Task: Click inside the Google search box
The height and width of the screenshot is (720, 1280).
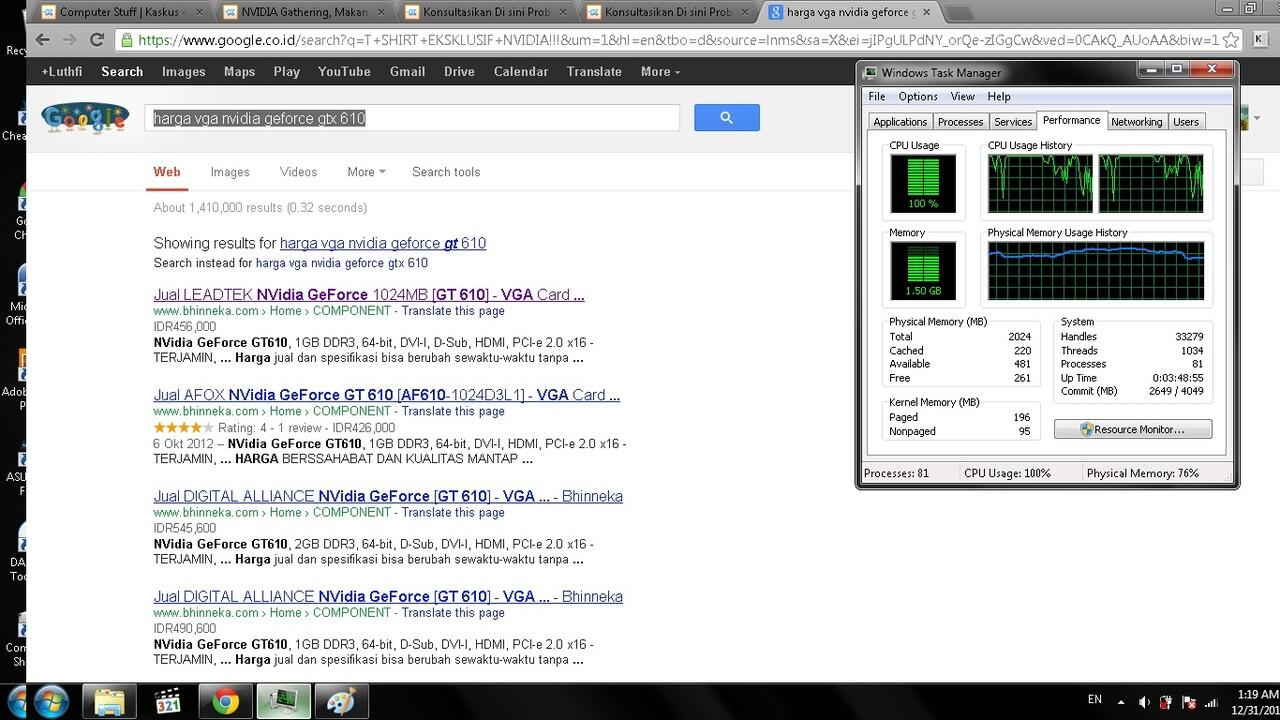Action: coord(412,118)
